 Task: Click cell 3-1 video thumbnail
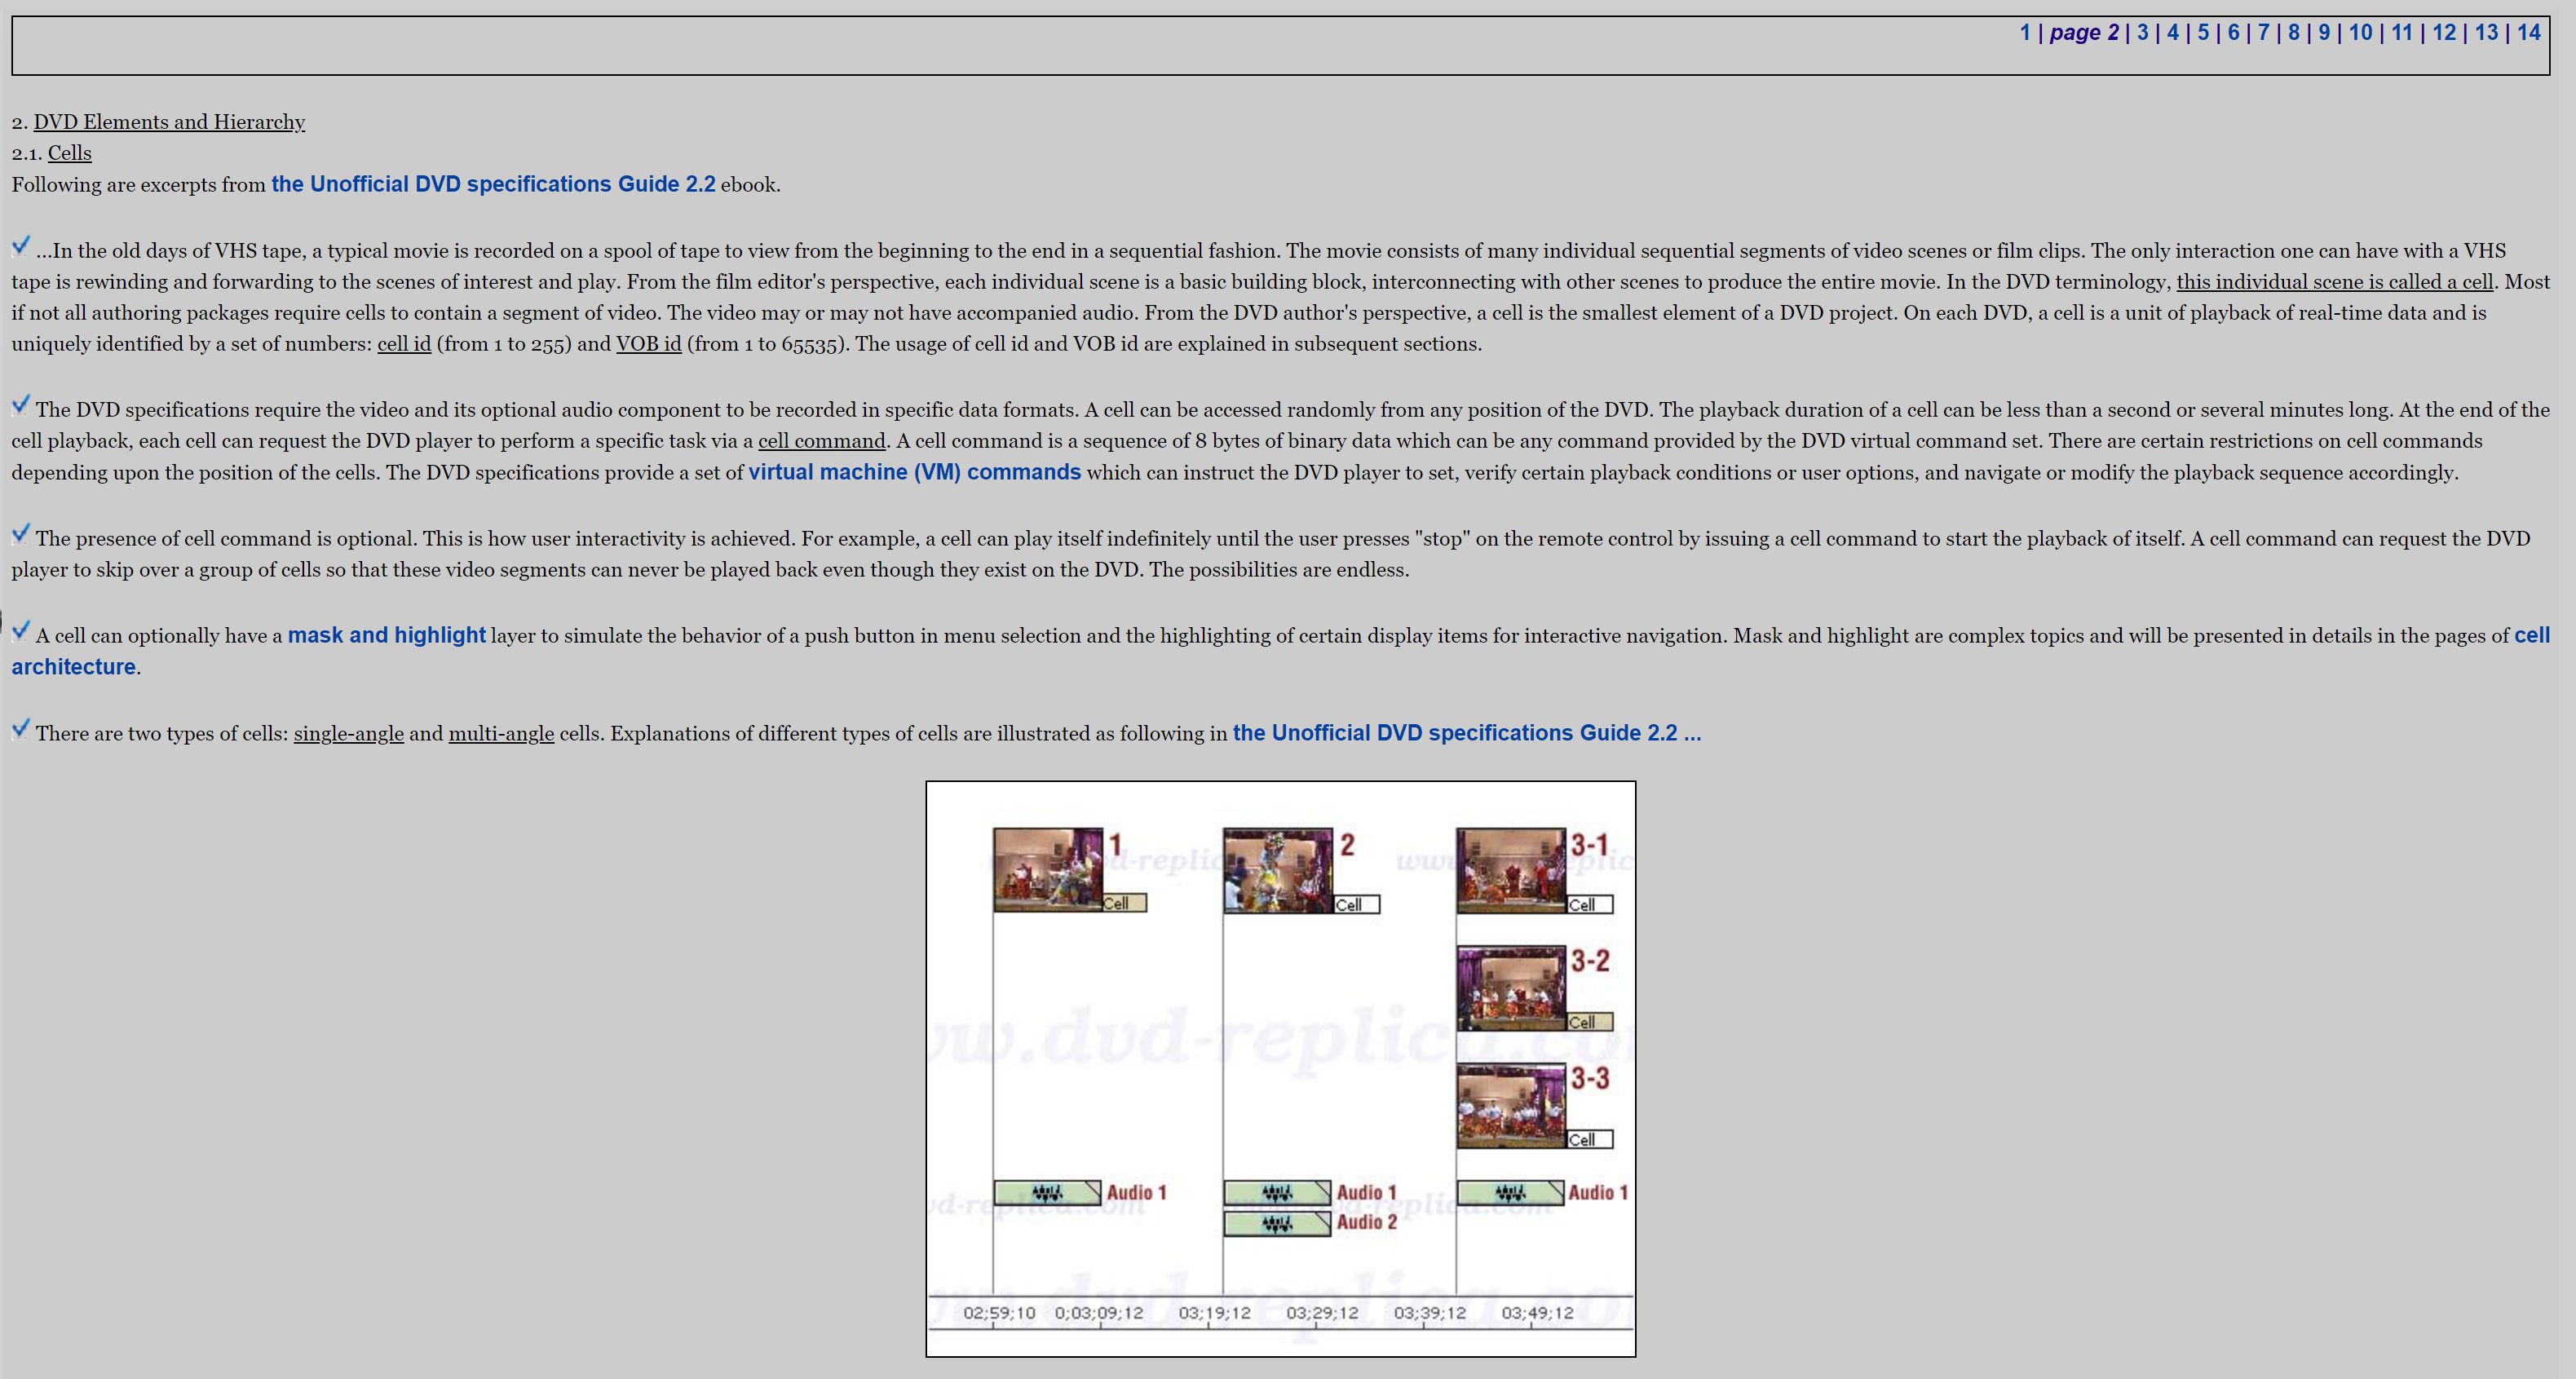(x=1511, y=870)
